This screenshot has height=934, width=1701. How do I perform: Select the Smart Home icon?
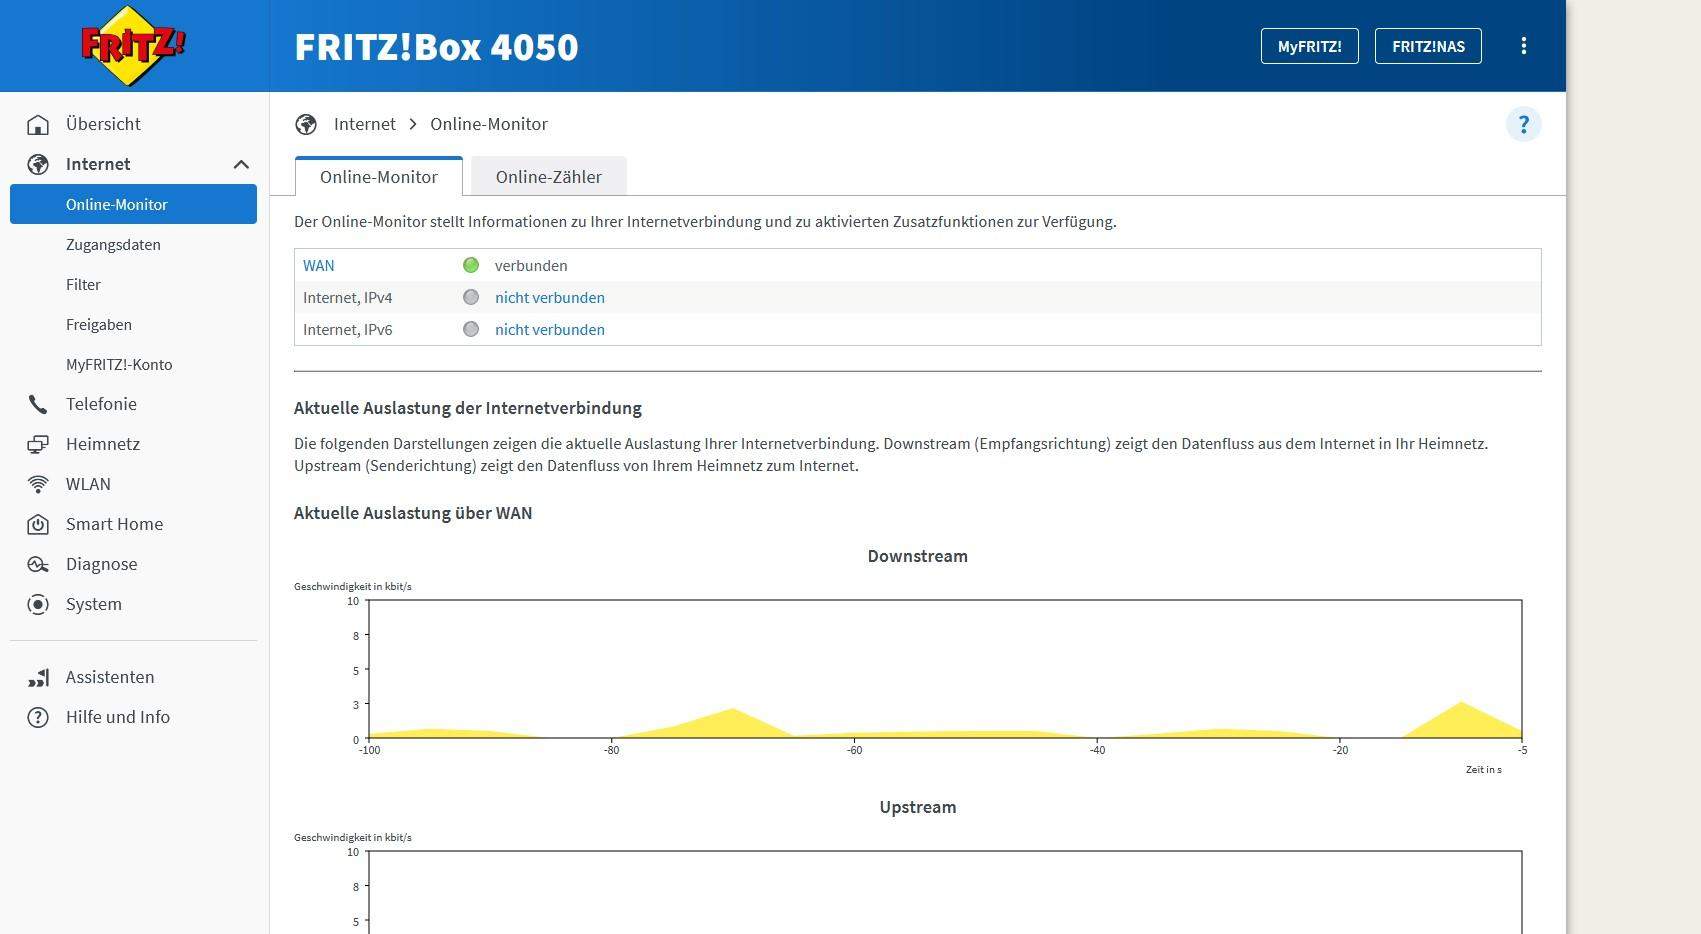pyautogui.click(x=38, y=524)
